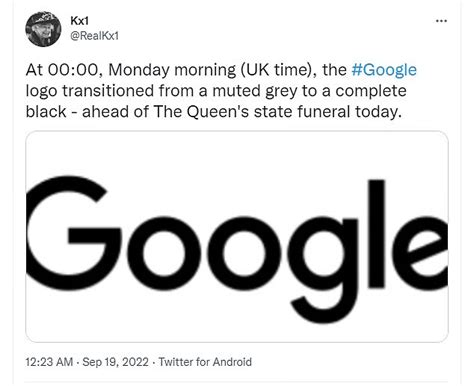Click the Kx1 profile avatar picture

[x=43, y=29]
